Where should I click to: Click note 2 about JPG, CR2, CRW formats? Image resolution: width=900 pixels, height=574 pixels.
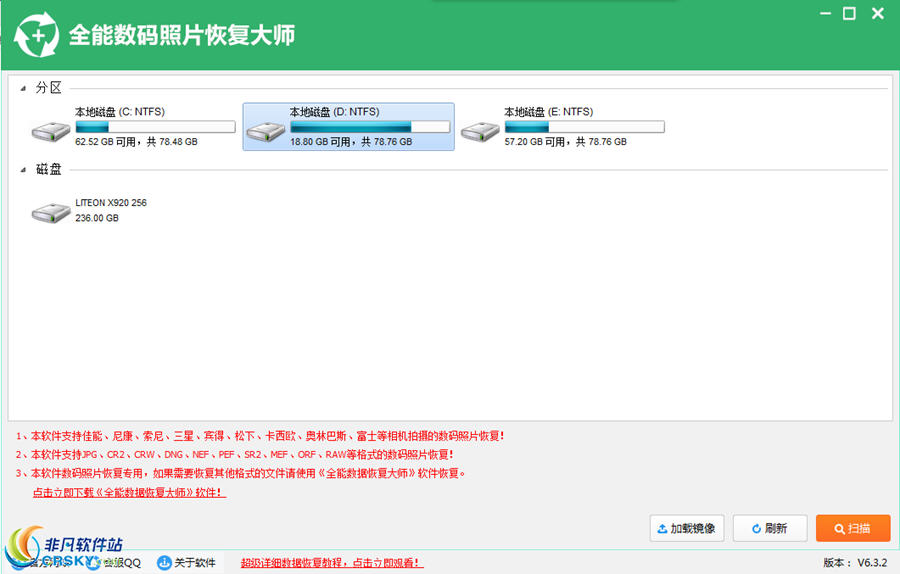pyautogui.click(x=234, y=455)
